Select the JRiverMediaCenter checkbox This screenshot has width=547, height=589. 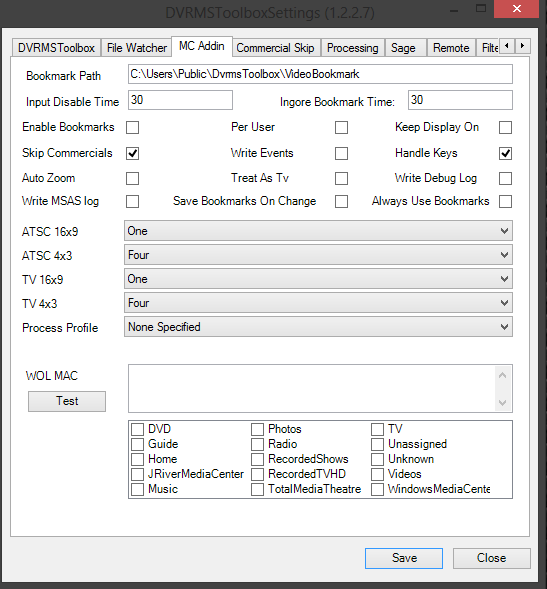pyautogui.click(x=137, y=474)
